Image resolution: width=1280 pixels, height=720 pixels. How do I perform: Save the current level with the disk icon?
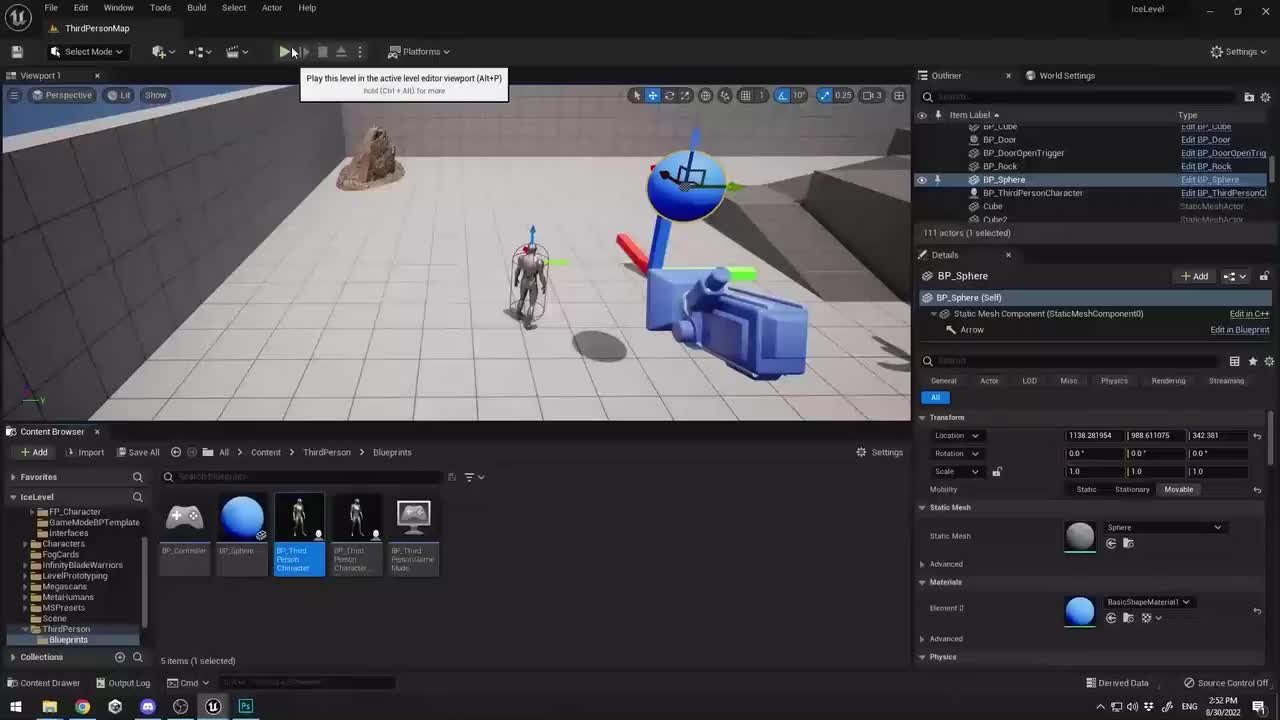pyautogui.click(x=17, y=52)
